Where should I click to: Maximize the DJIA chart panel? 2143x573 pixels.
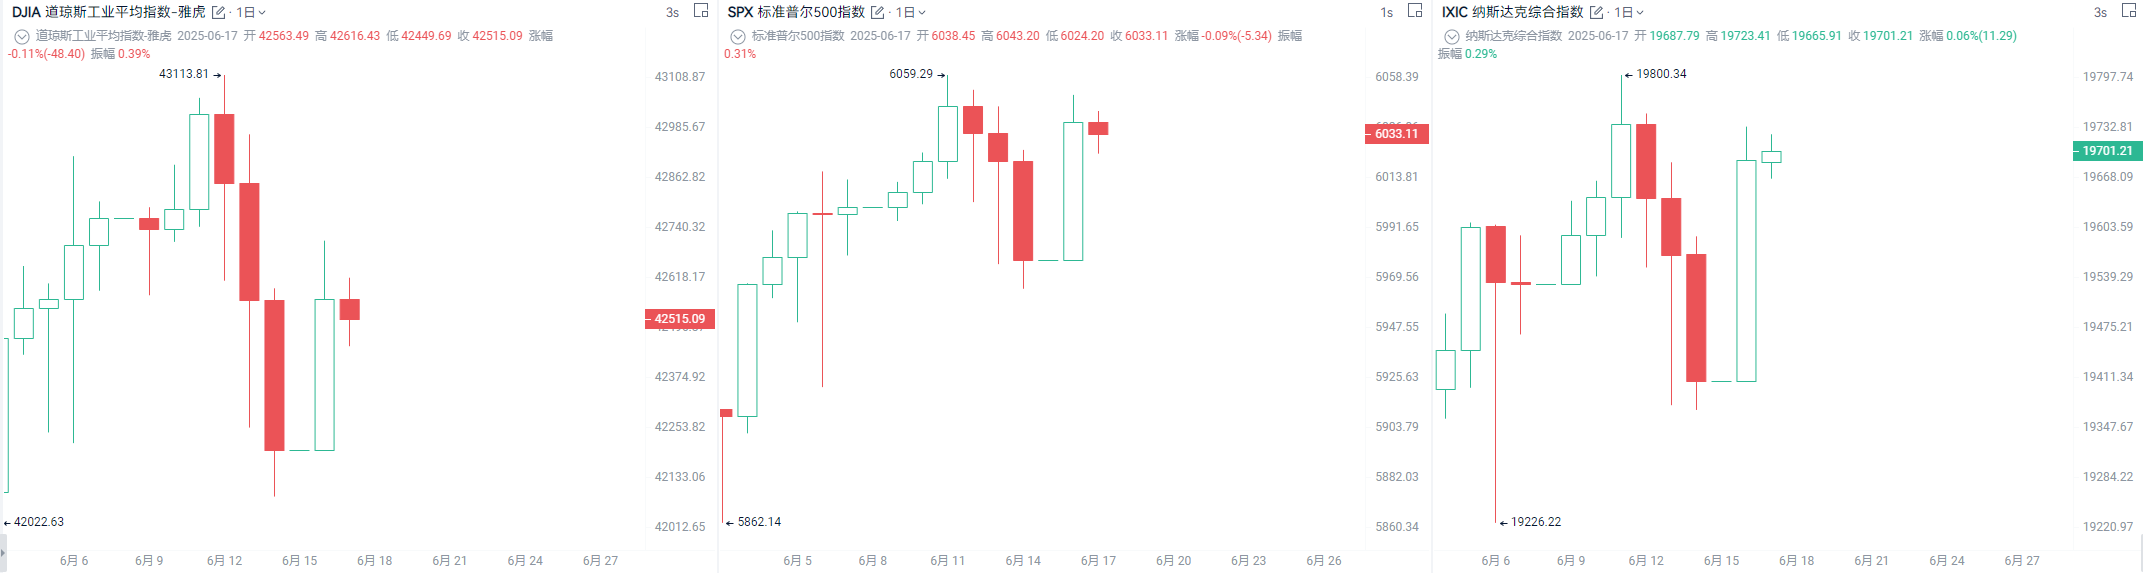[x=701, y=11]
